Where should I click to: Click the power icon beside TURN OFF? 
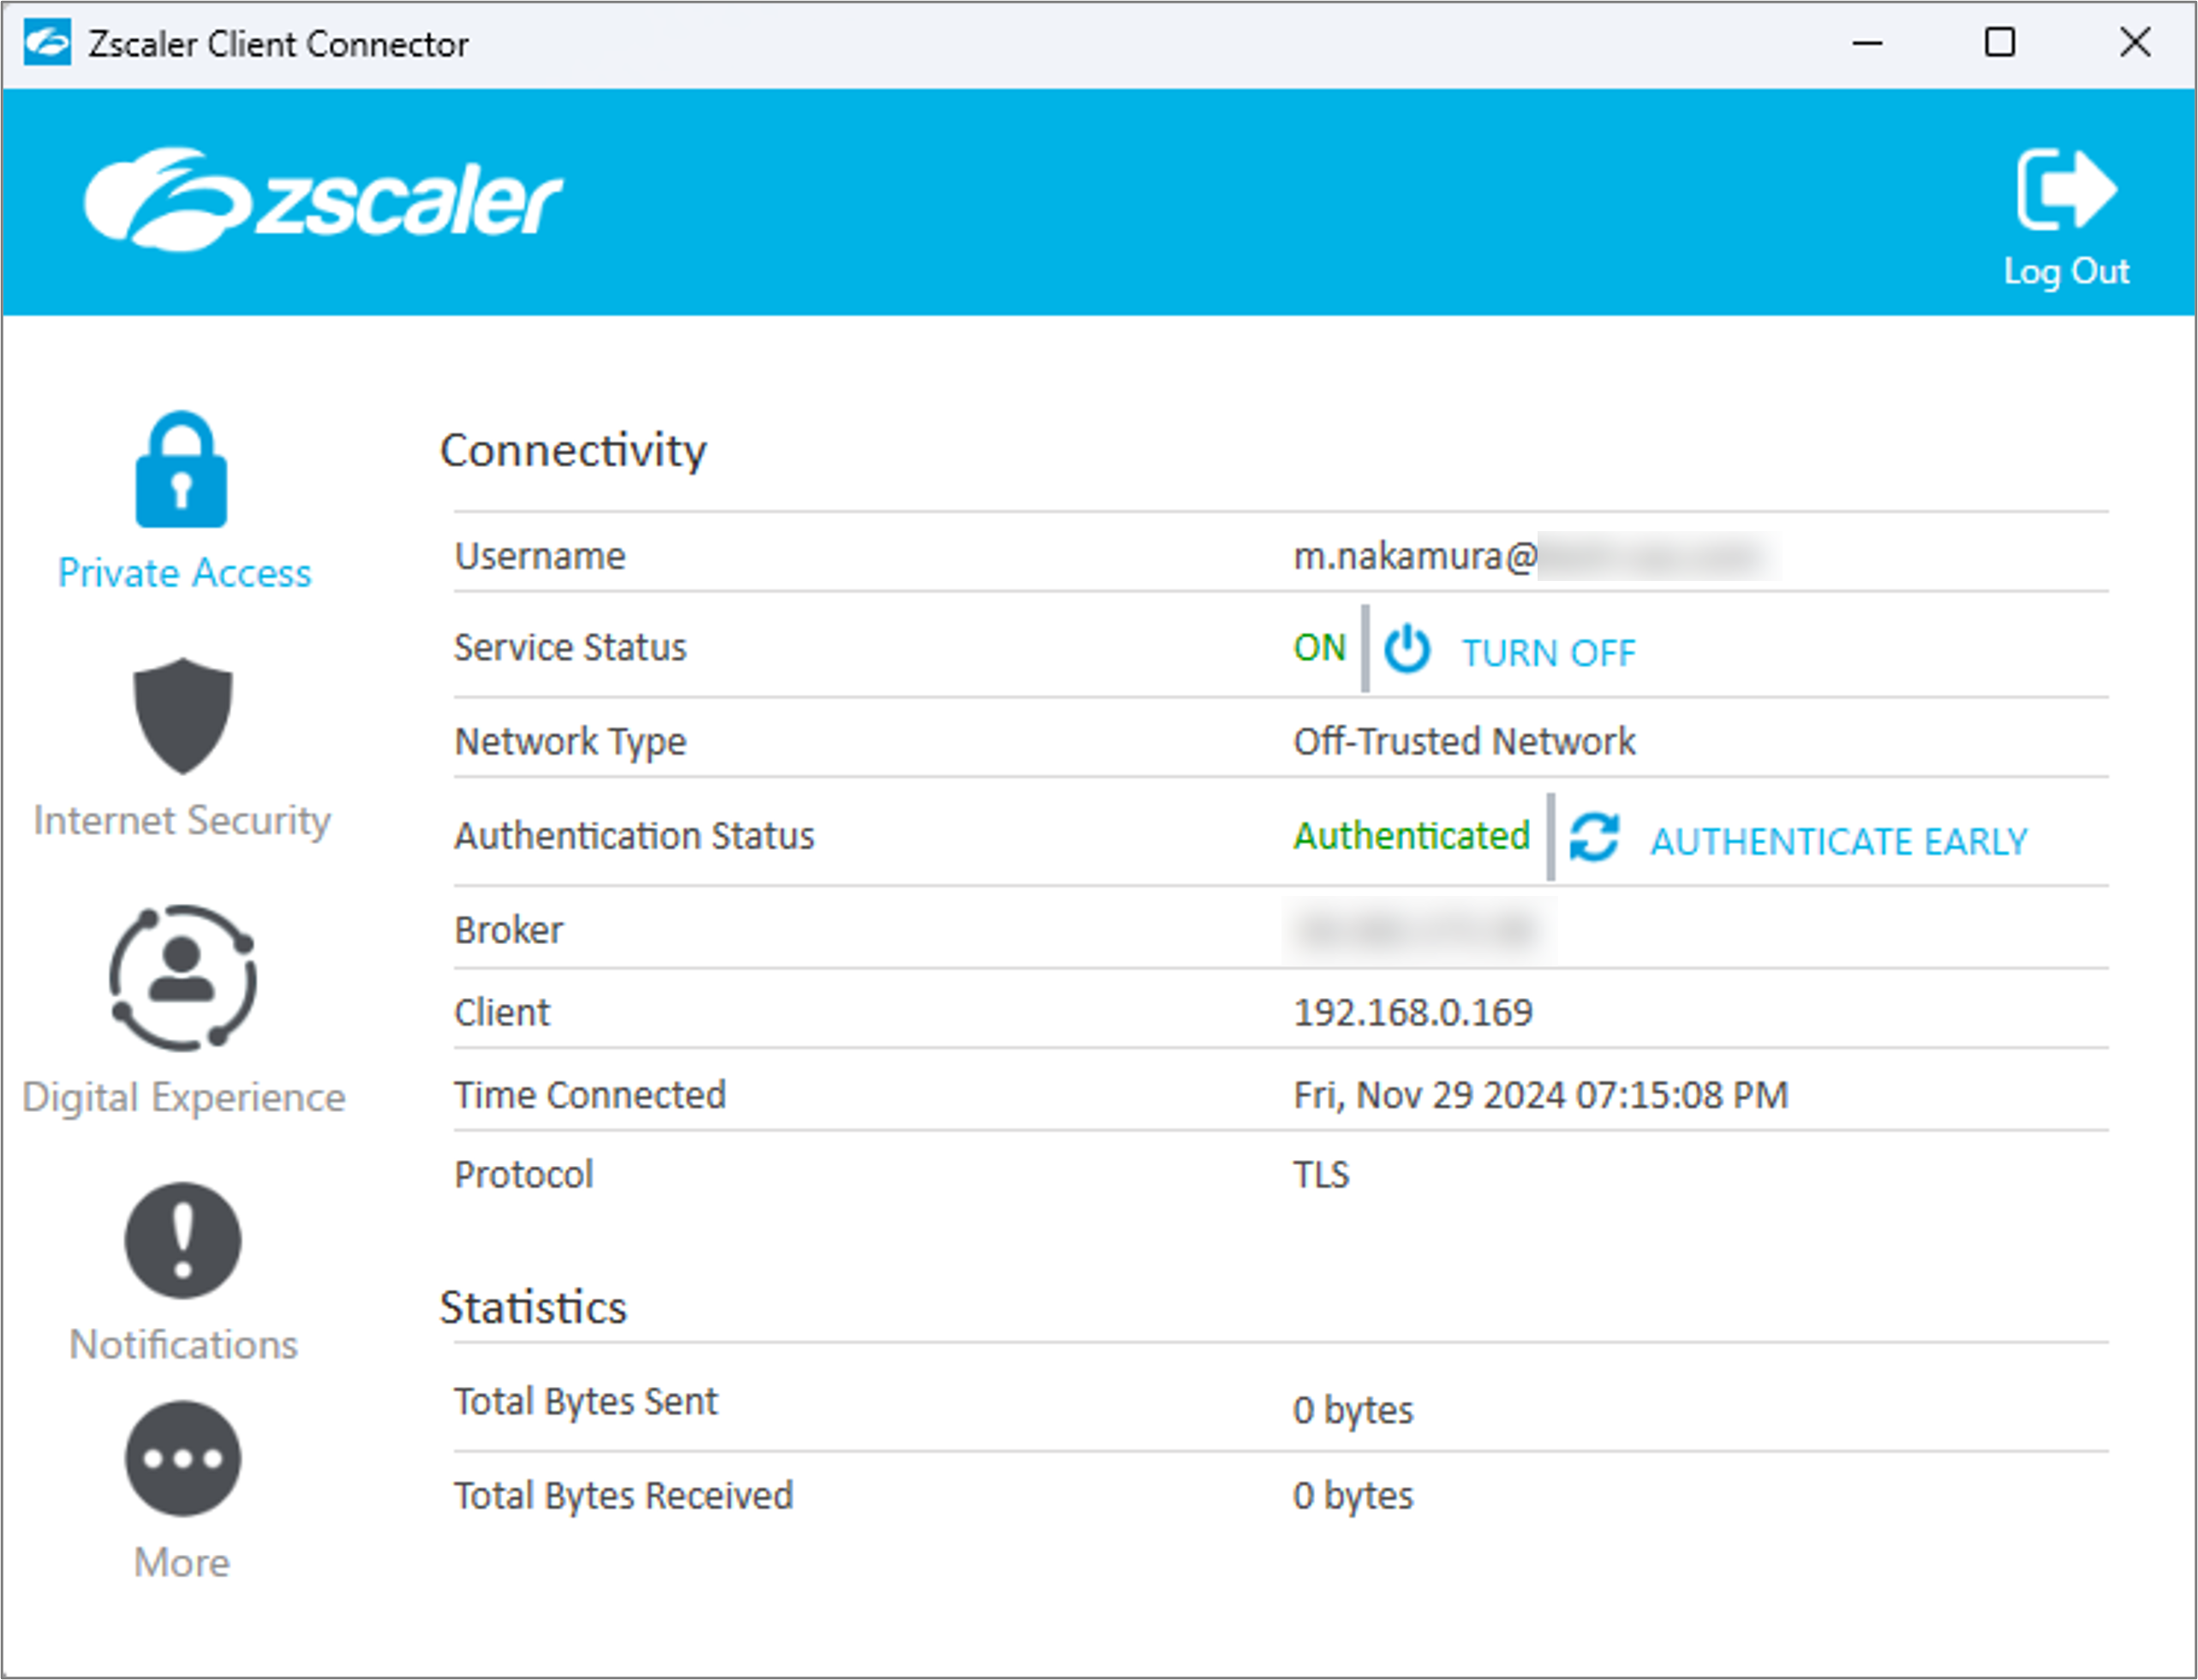pyautogui.click(x=1407, y=649)
